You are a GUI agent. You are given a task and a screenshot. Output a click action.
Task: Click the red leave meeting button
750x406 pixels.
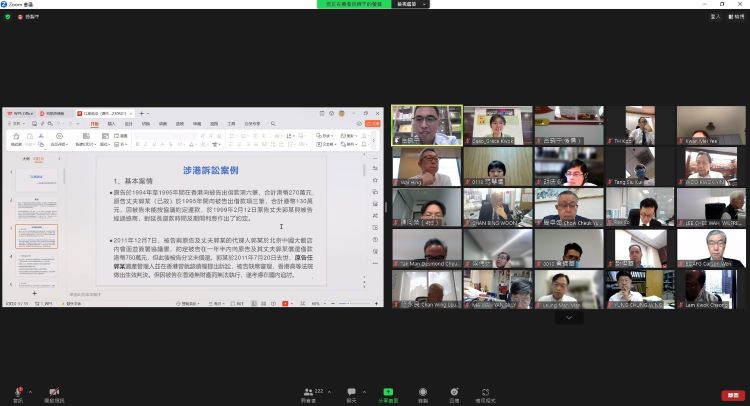click(x=733, y=395)
